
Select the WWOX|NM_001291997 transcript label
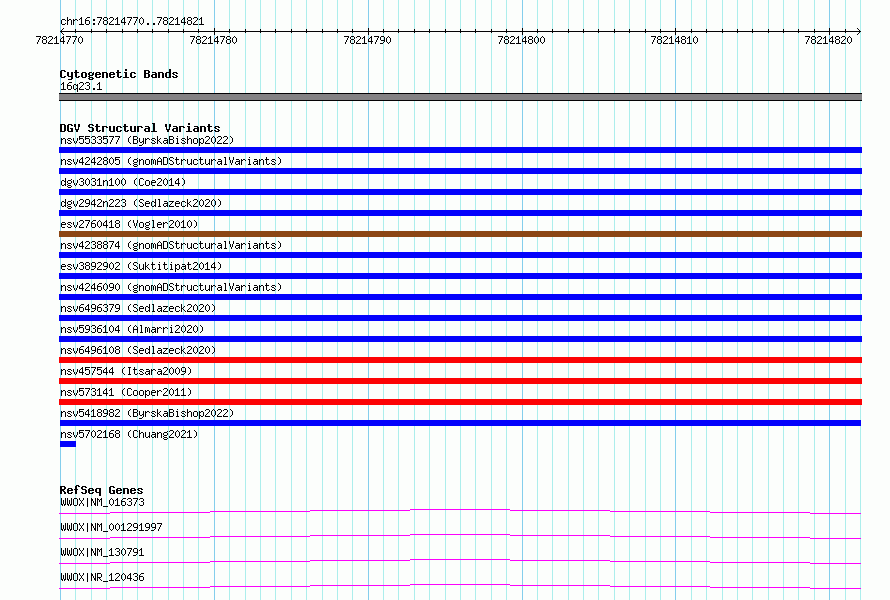pos(111,527)
